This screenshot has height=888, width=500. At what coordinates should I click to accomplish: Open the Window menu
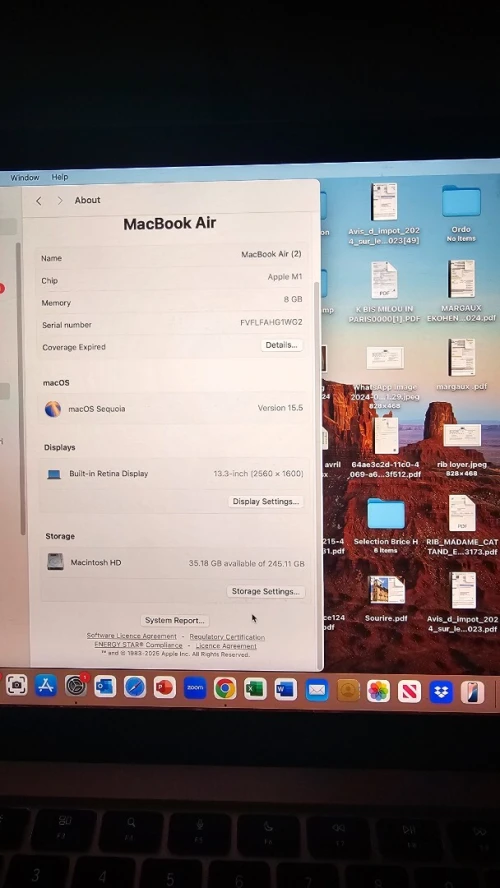click(25, 177)
